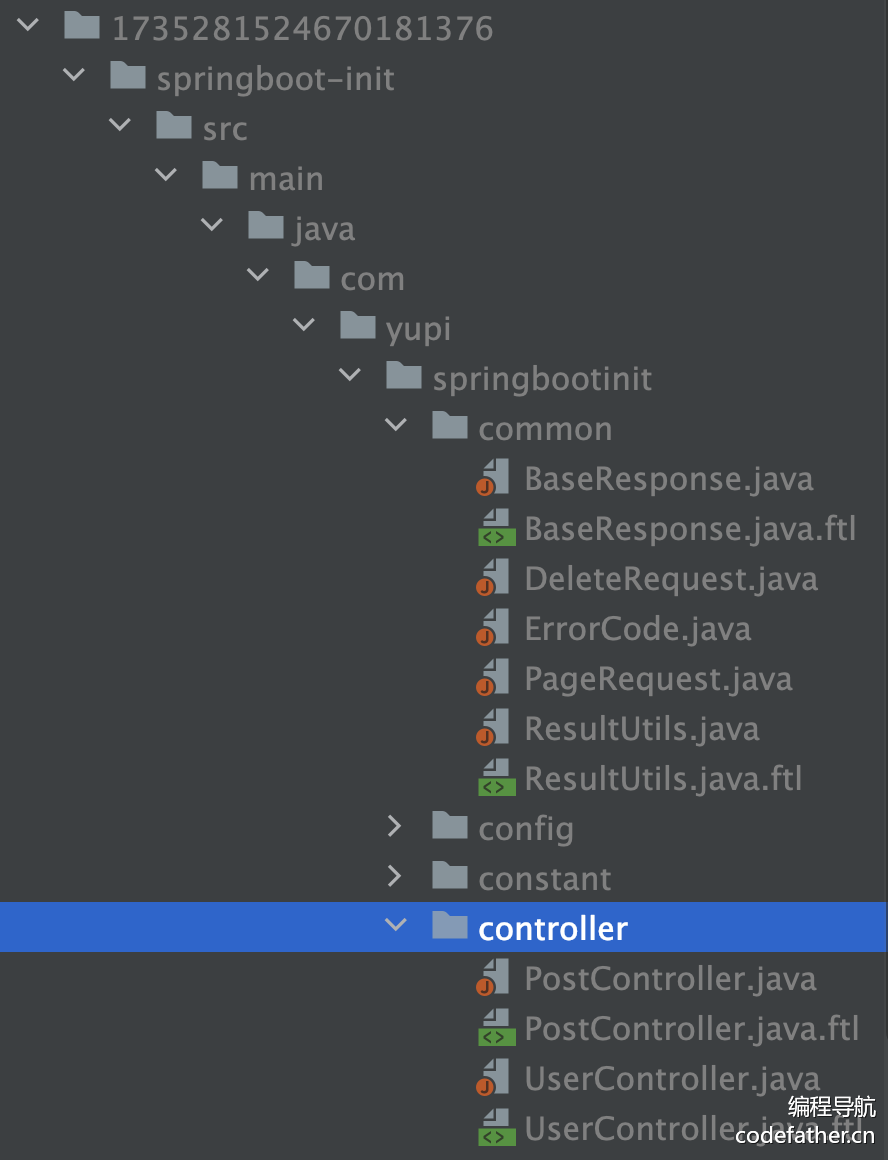This screenshot has height=1160, width=888.
Task: Select ErrorCode.java in the tree
Action: [637, 629]
